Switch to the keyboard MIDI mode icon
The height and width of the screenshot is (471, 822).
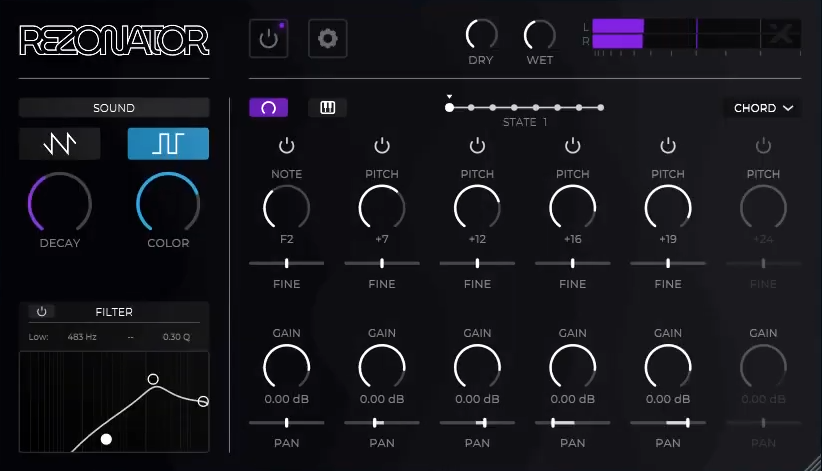327,108
